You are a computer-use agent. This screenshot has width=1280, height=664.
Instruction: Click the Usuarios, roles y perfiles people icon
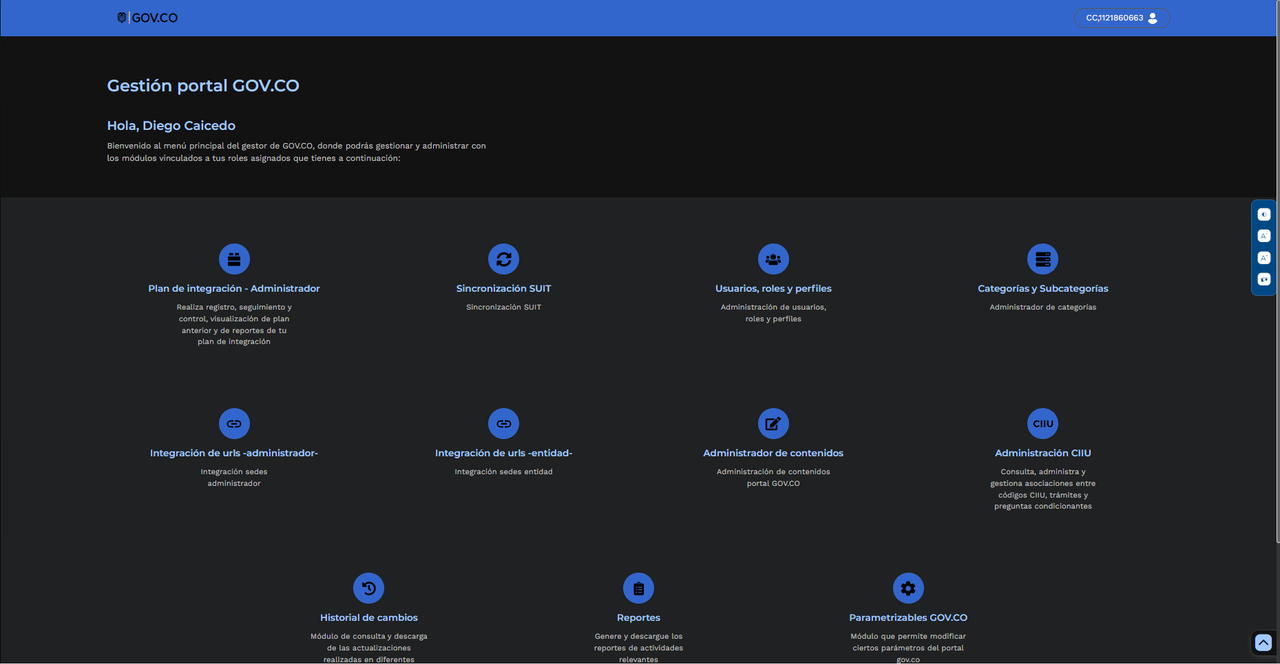pyautogui.click(x=773, y=259)
